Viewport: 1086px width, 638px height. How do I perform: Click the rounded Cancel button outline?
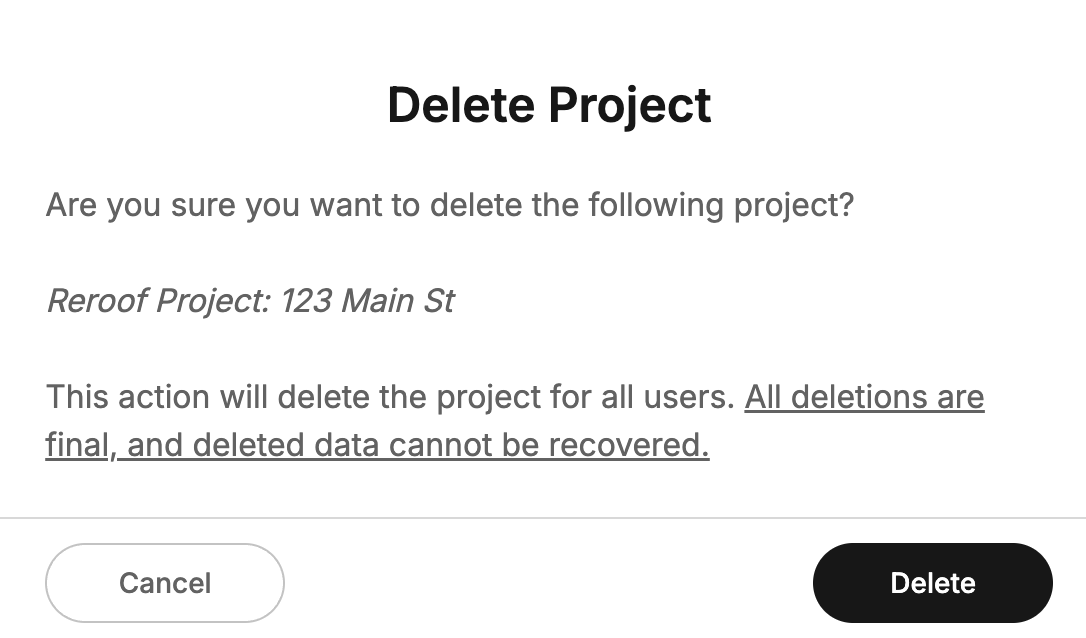(164, 583)
